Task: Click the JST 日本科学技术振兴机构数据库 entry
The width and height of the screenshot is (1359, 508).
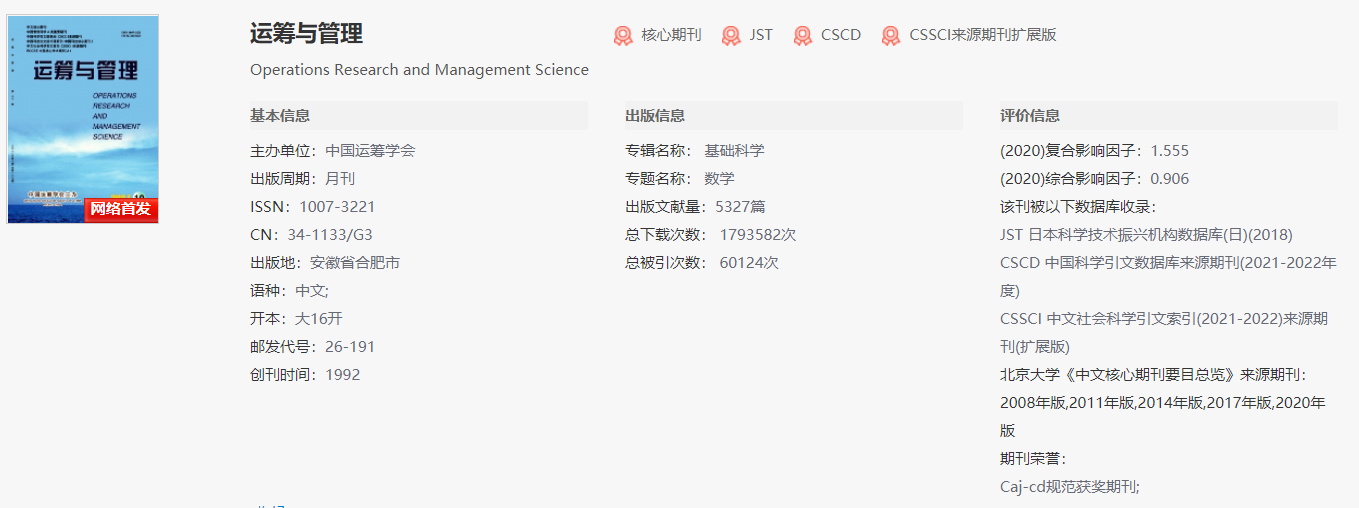Action: 1146,235
